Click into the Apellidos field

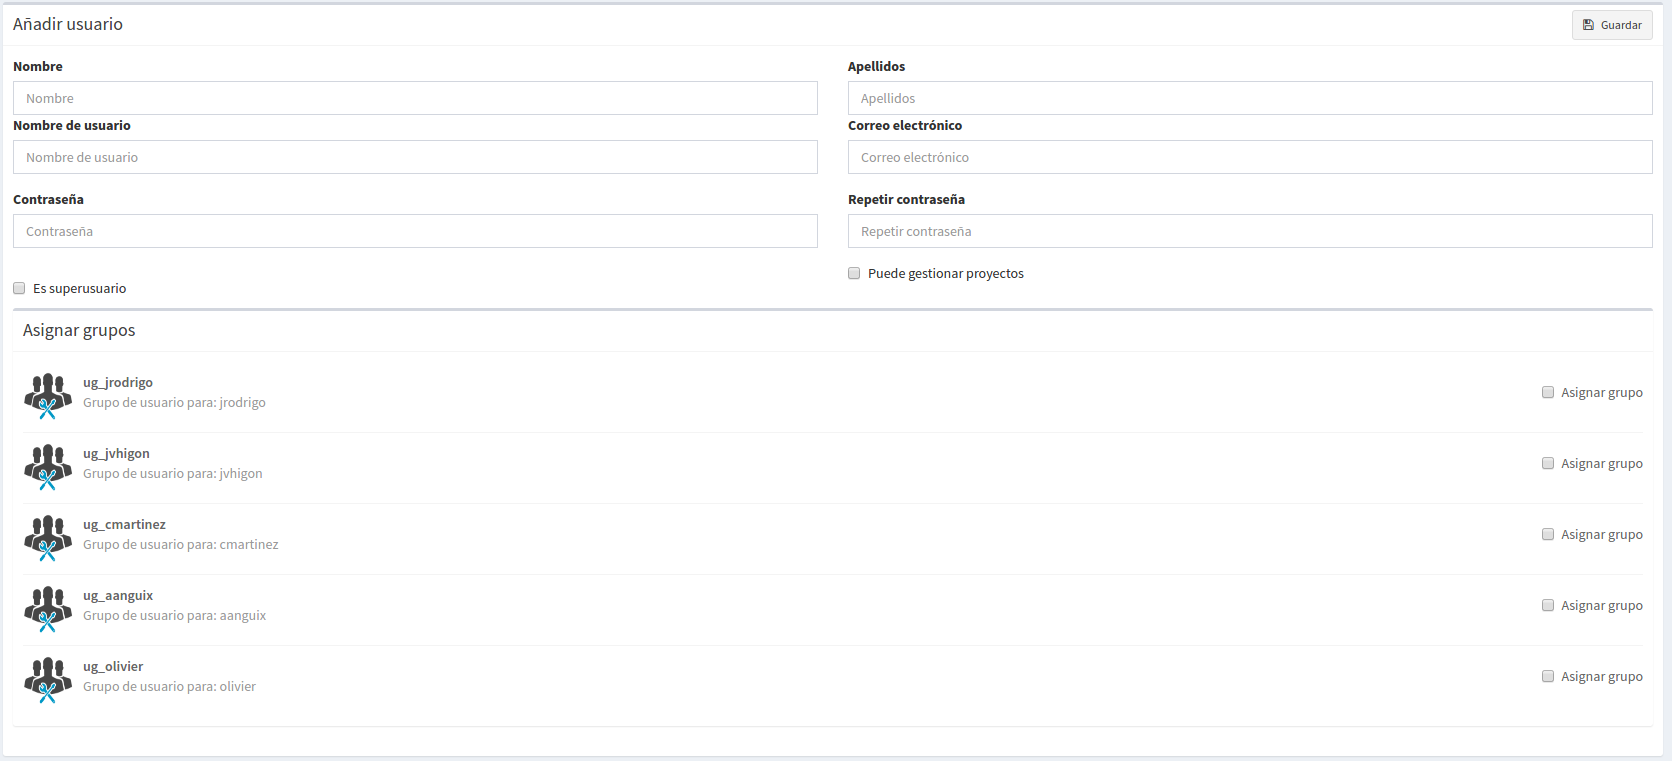tap(1250, 98)
